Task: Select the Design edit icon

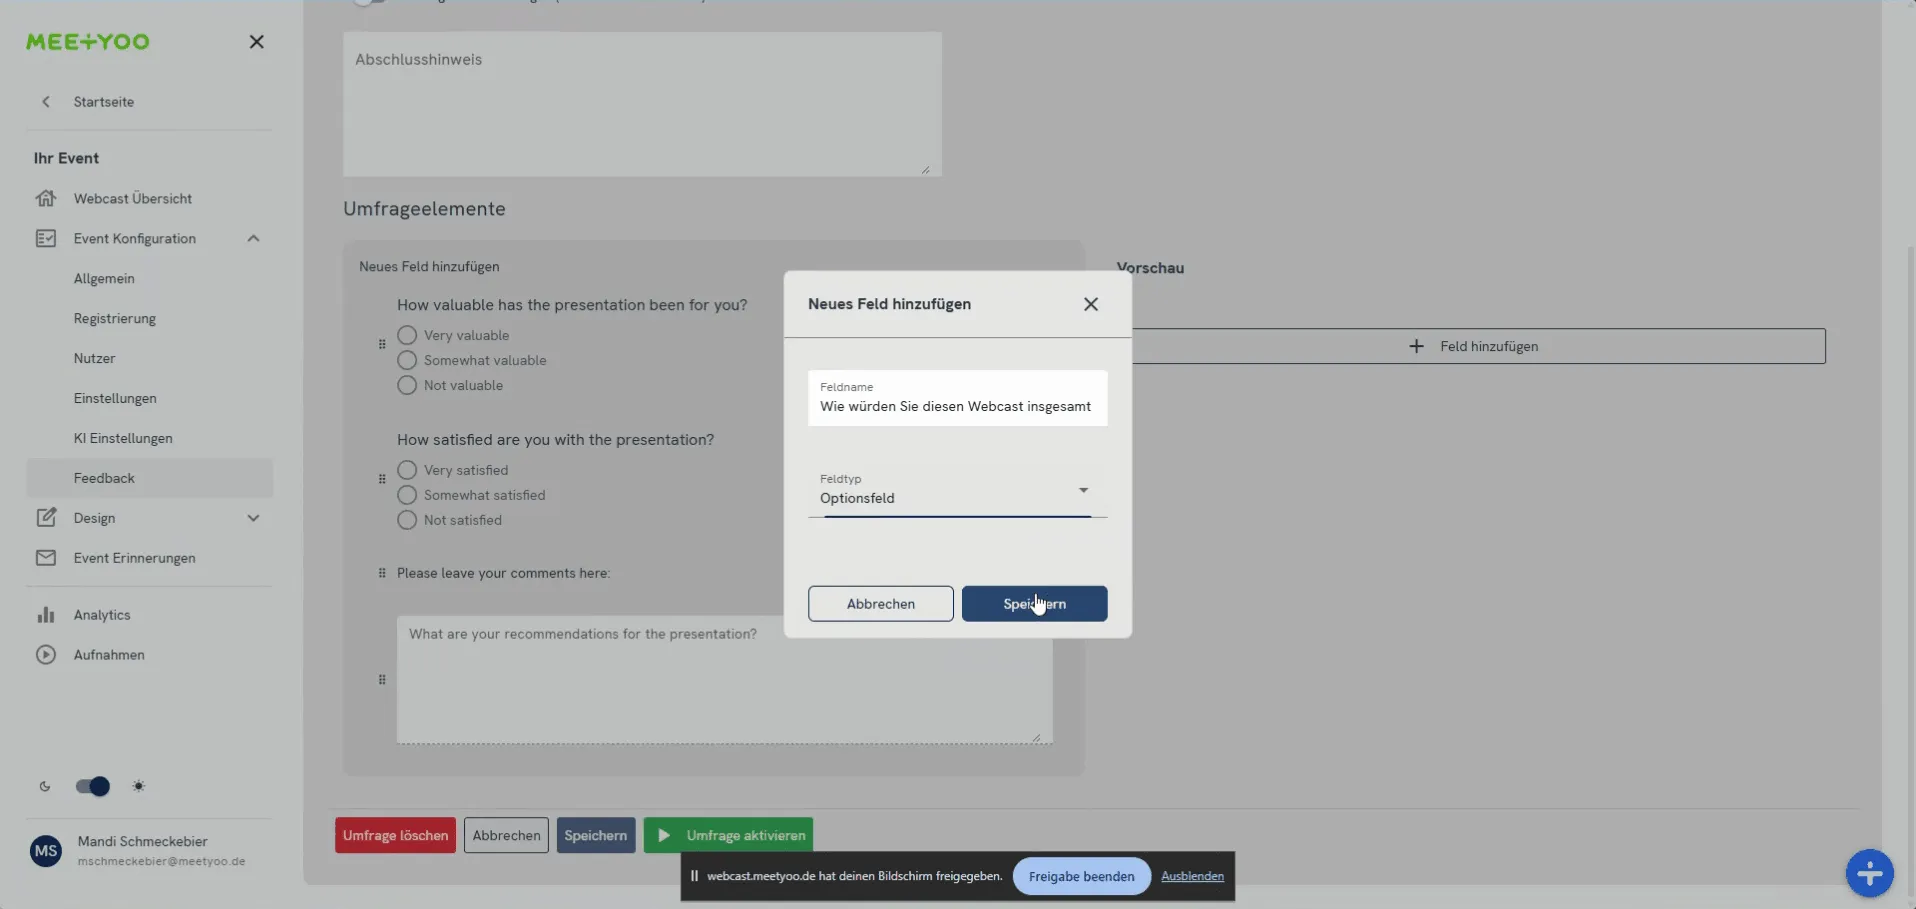Action: point(46,517)
